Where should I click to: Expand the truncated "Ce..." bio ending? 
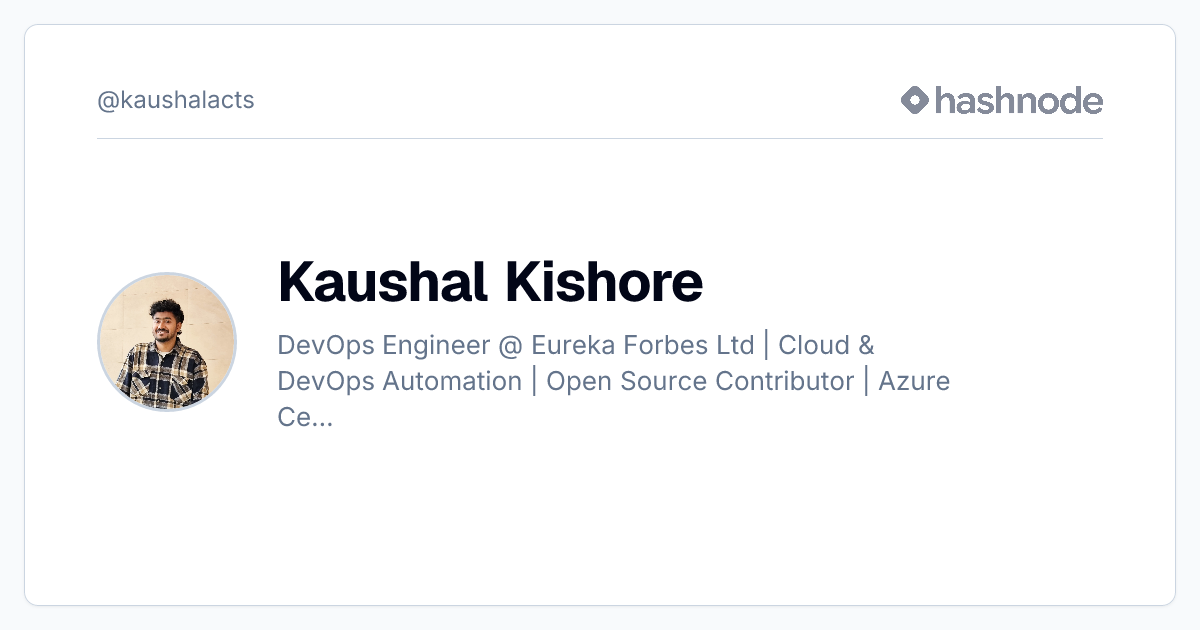point(305,417)
